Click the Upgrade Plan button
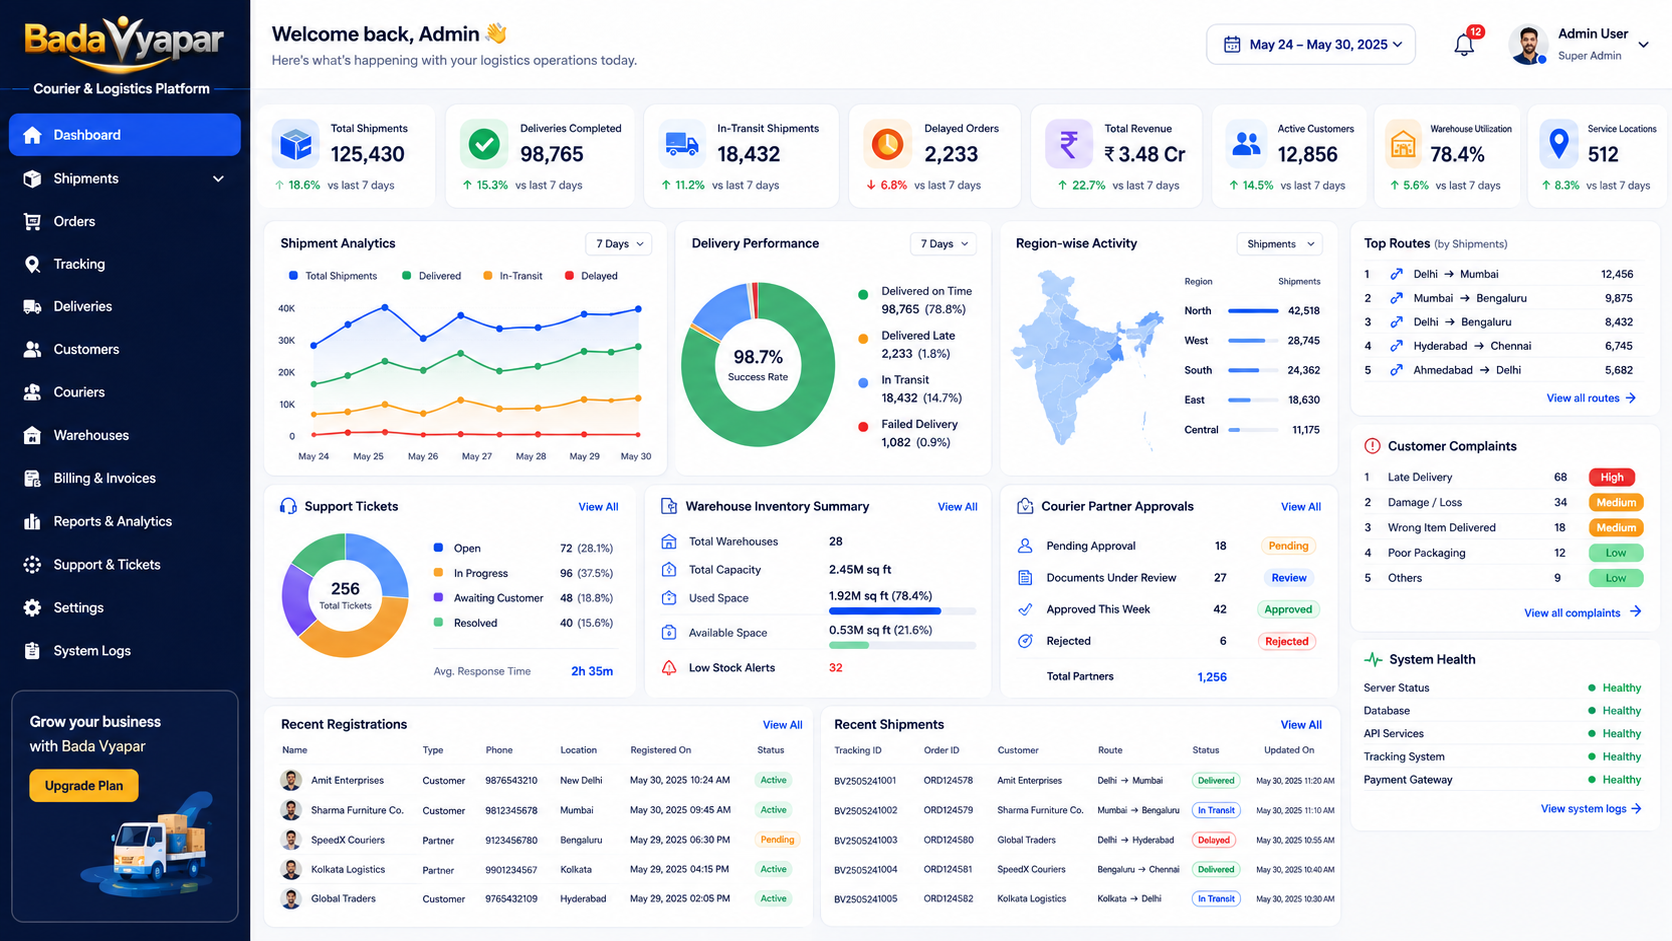 [x=84, y=786]
